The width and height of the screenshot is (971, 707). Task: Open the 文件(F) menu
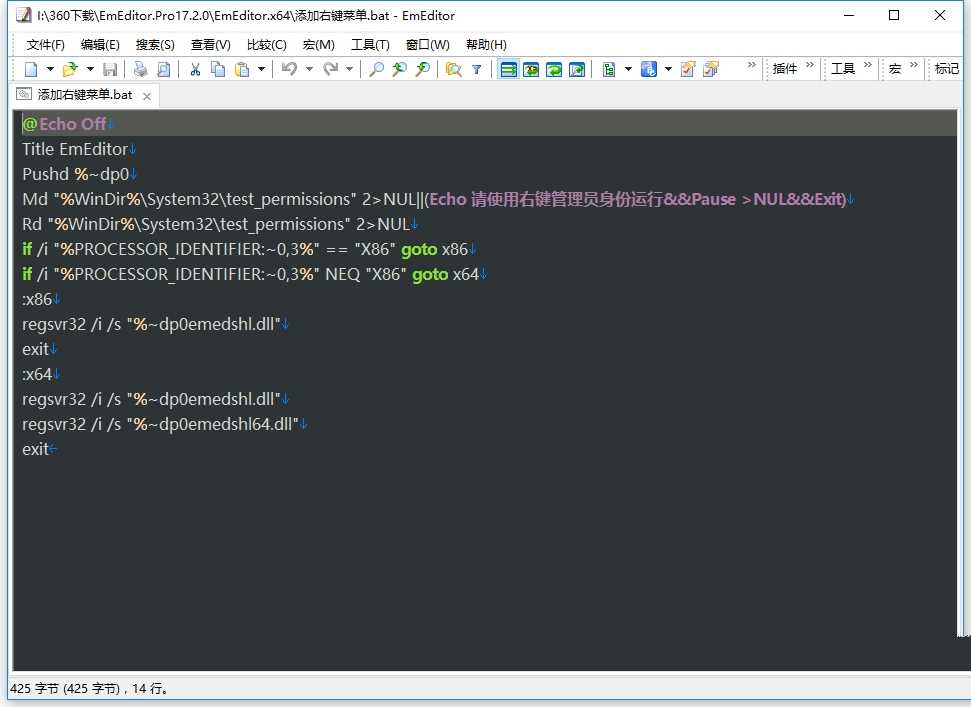(45, 44)
